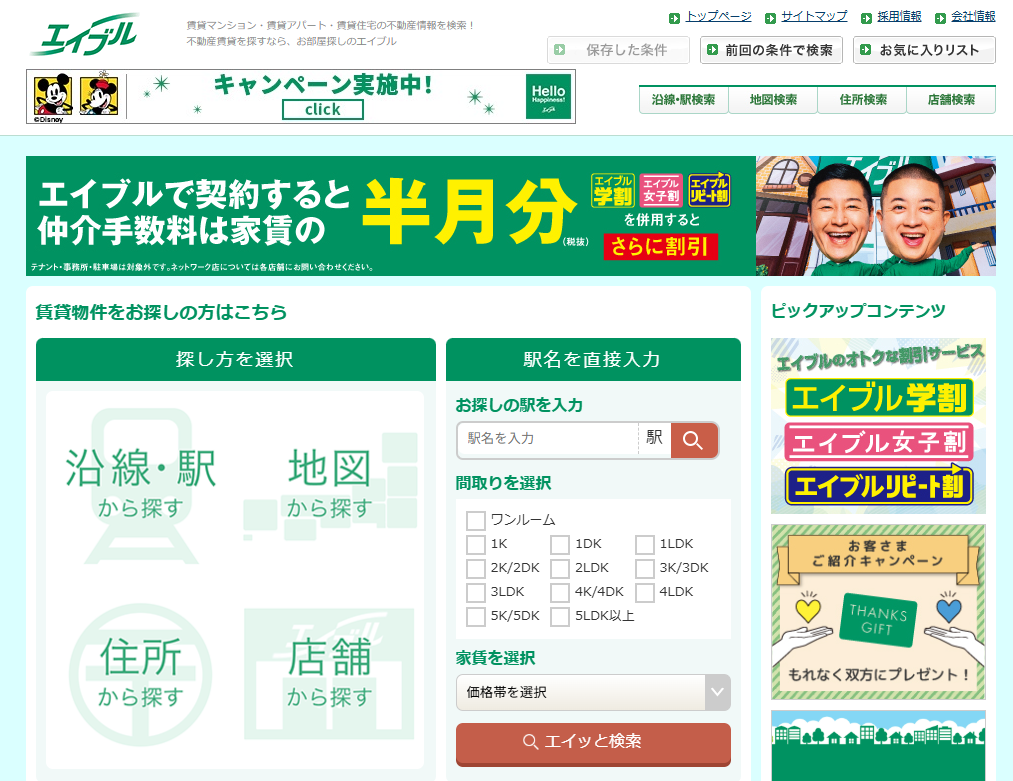
Task: Click the 間取りを選択 label
Action: click(x=504, y=483)
